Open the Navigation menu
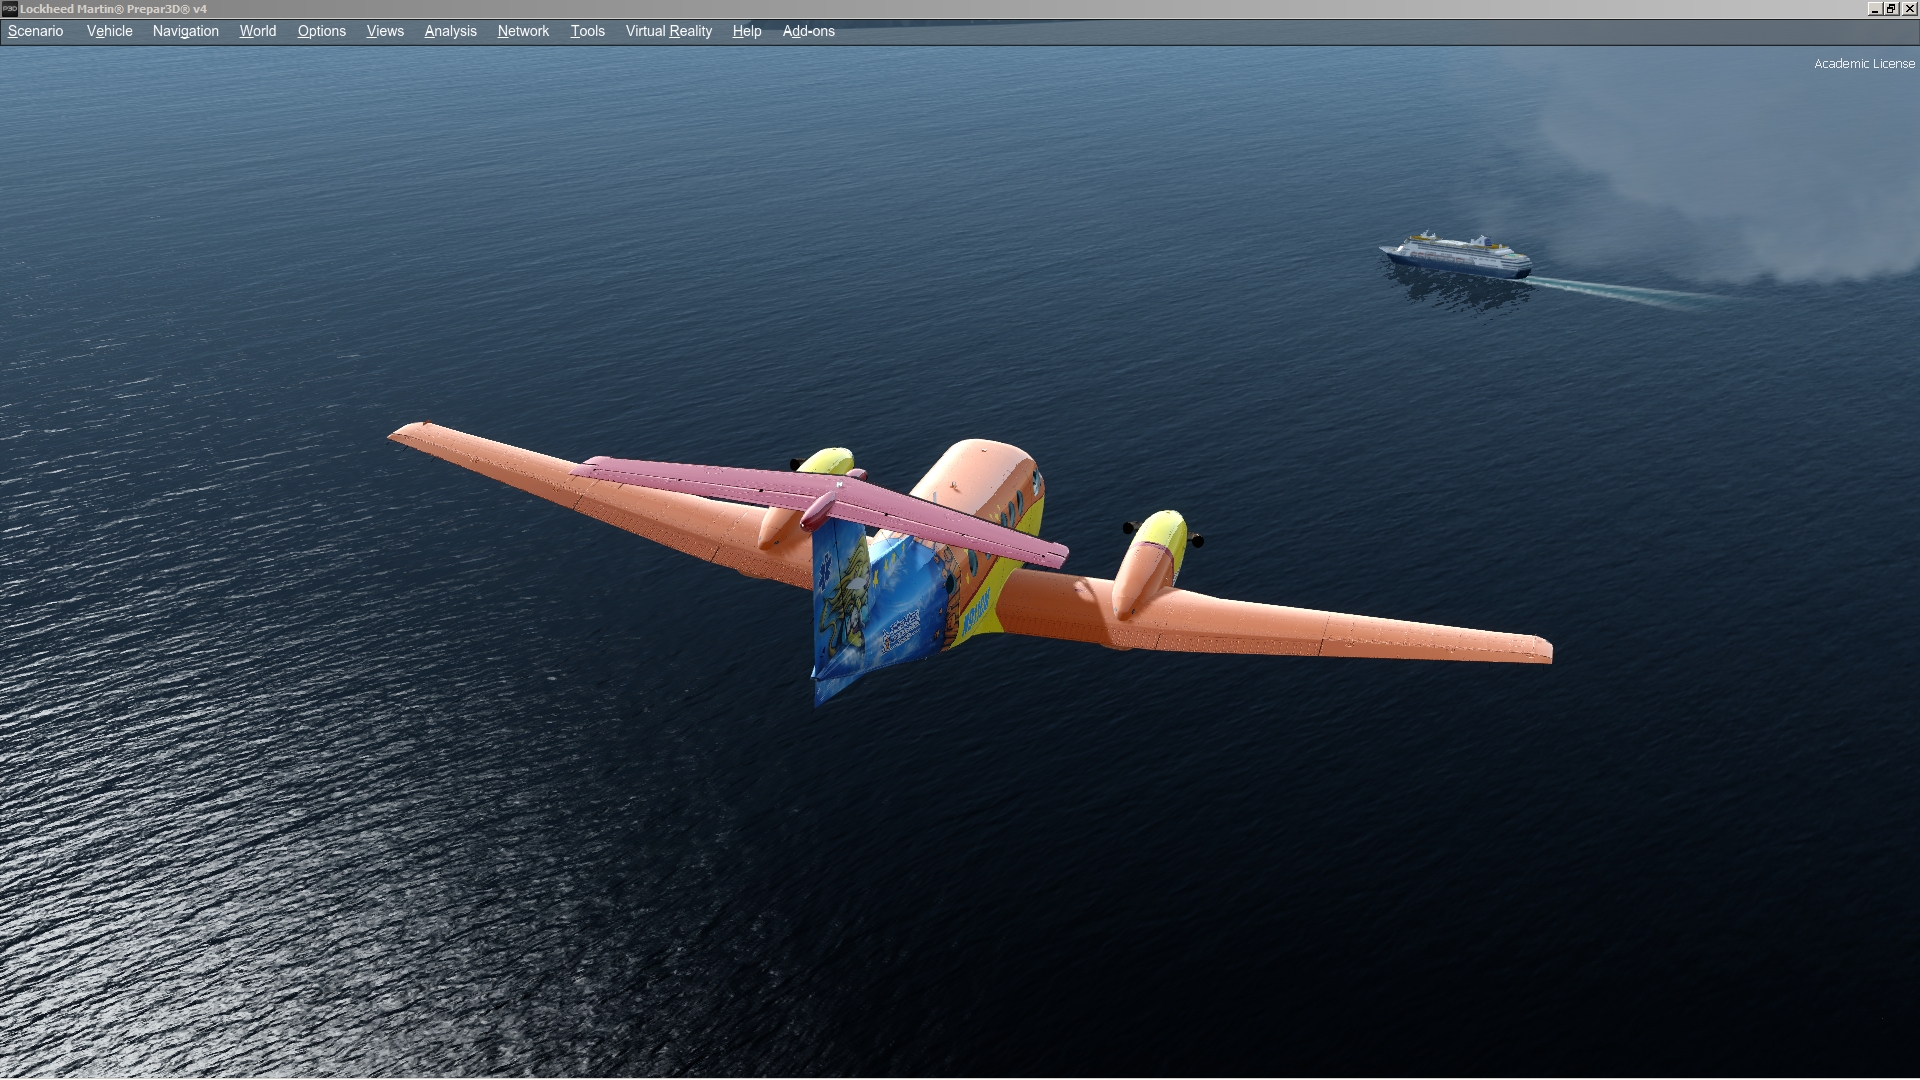 pos(185,31)
